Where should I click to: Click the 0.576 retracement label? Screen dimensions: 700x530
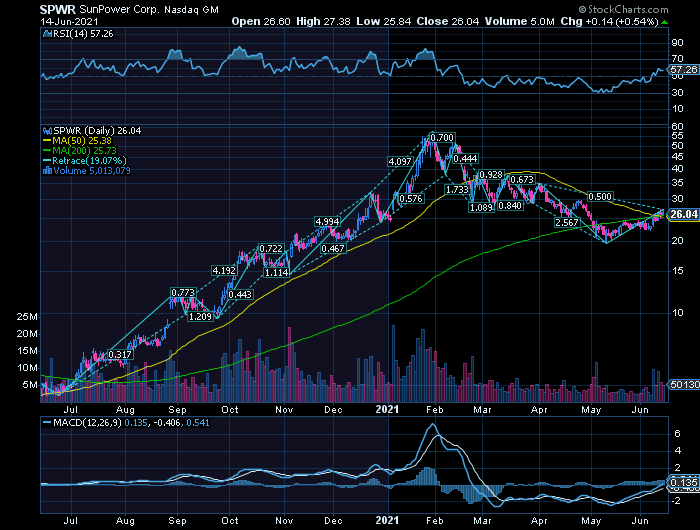click(411, 199)
